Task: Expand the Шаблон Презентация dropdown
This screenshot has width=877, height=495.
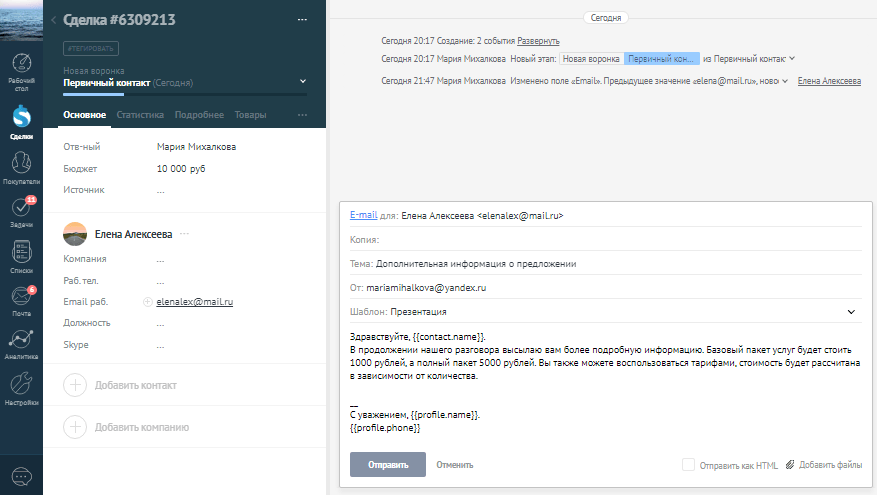Action: [x=851, y=312]
